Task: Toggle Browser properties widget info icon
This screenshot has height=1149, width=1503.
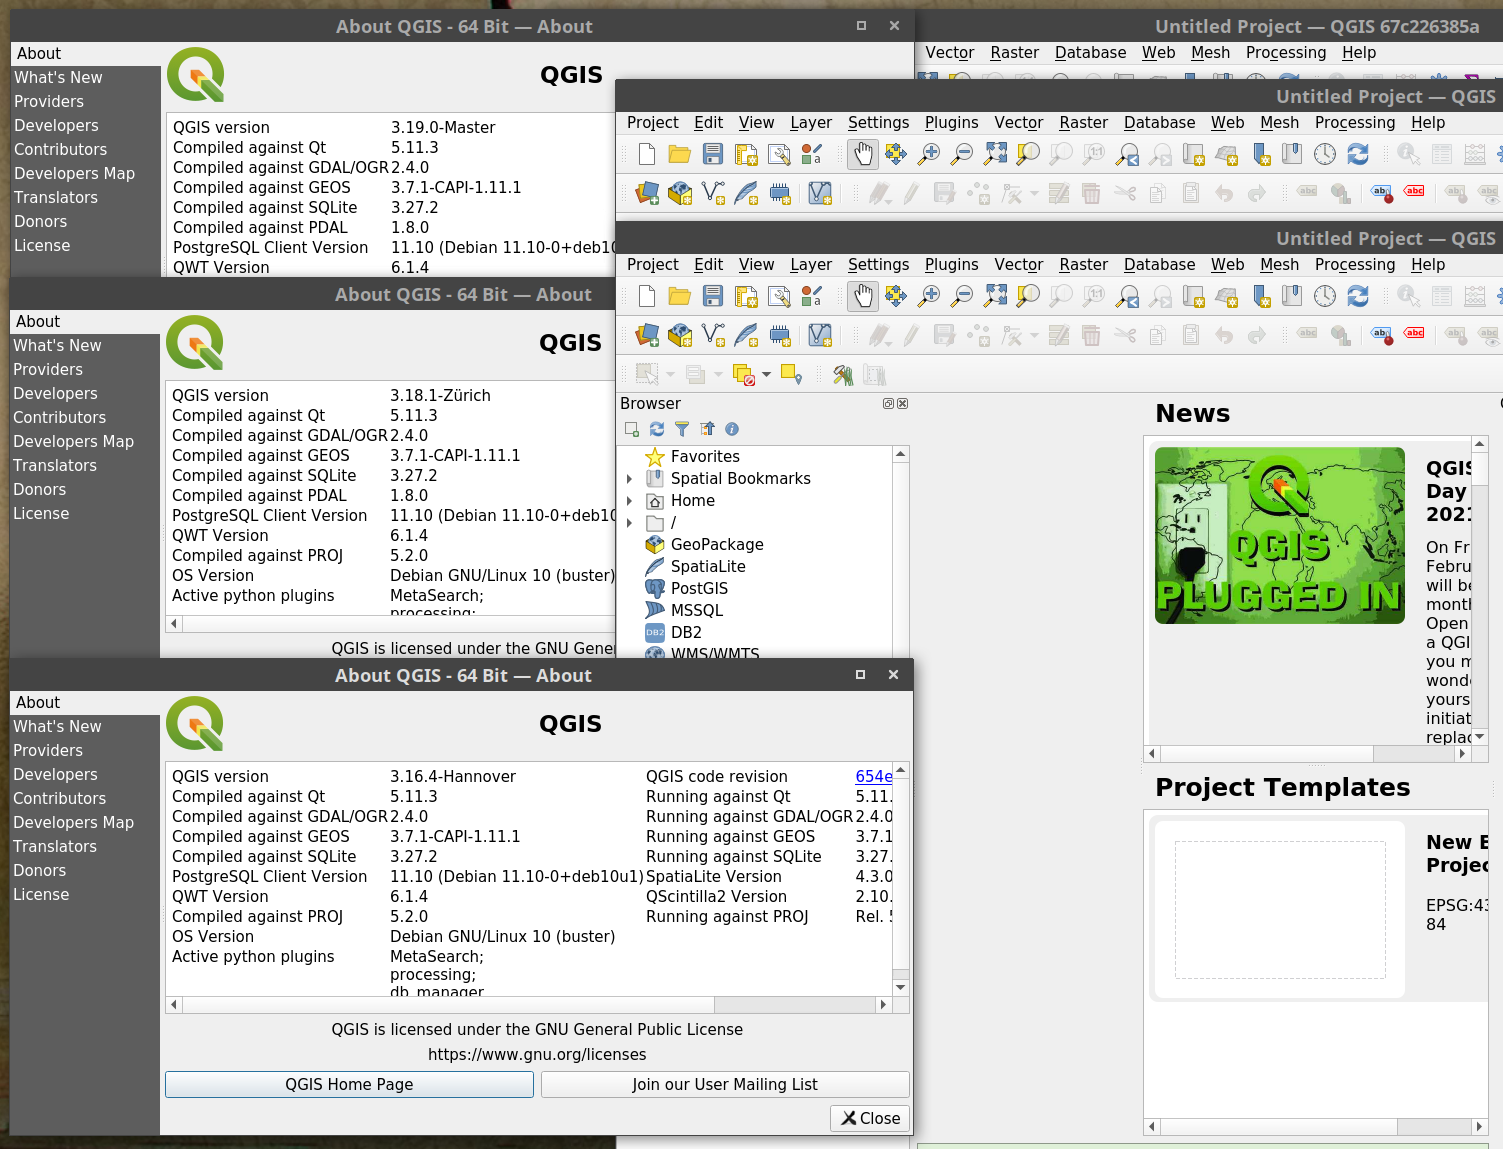Action: click(x=732, y=429)
